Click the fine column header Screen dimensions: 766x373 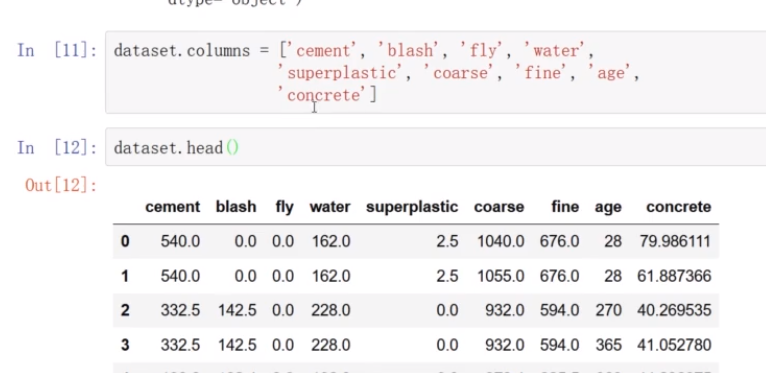[565, 207]
